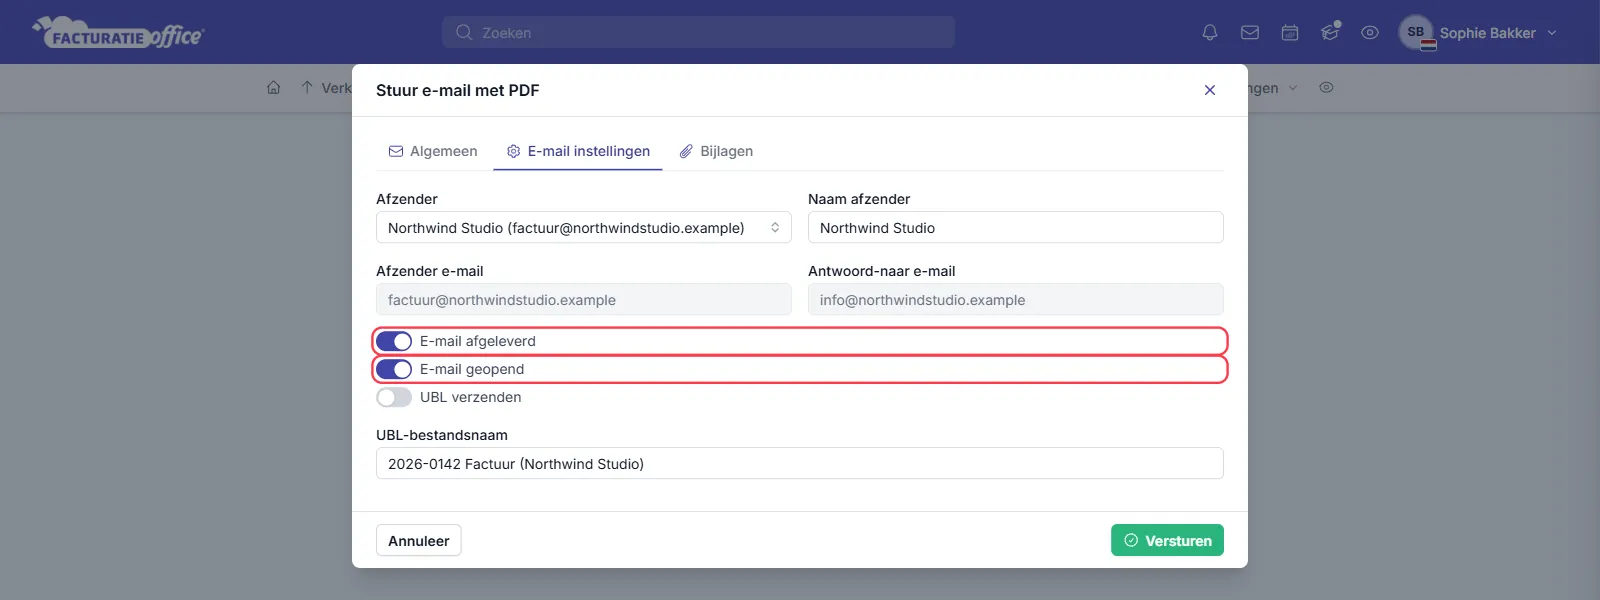The height and width of the screenshot is (600, 1600).
Task: Click the Afzender e-mail field
Action: (x=584, y=299)
